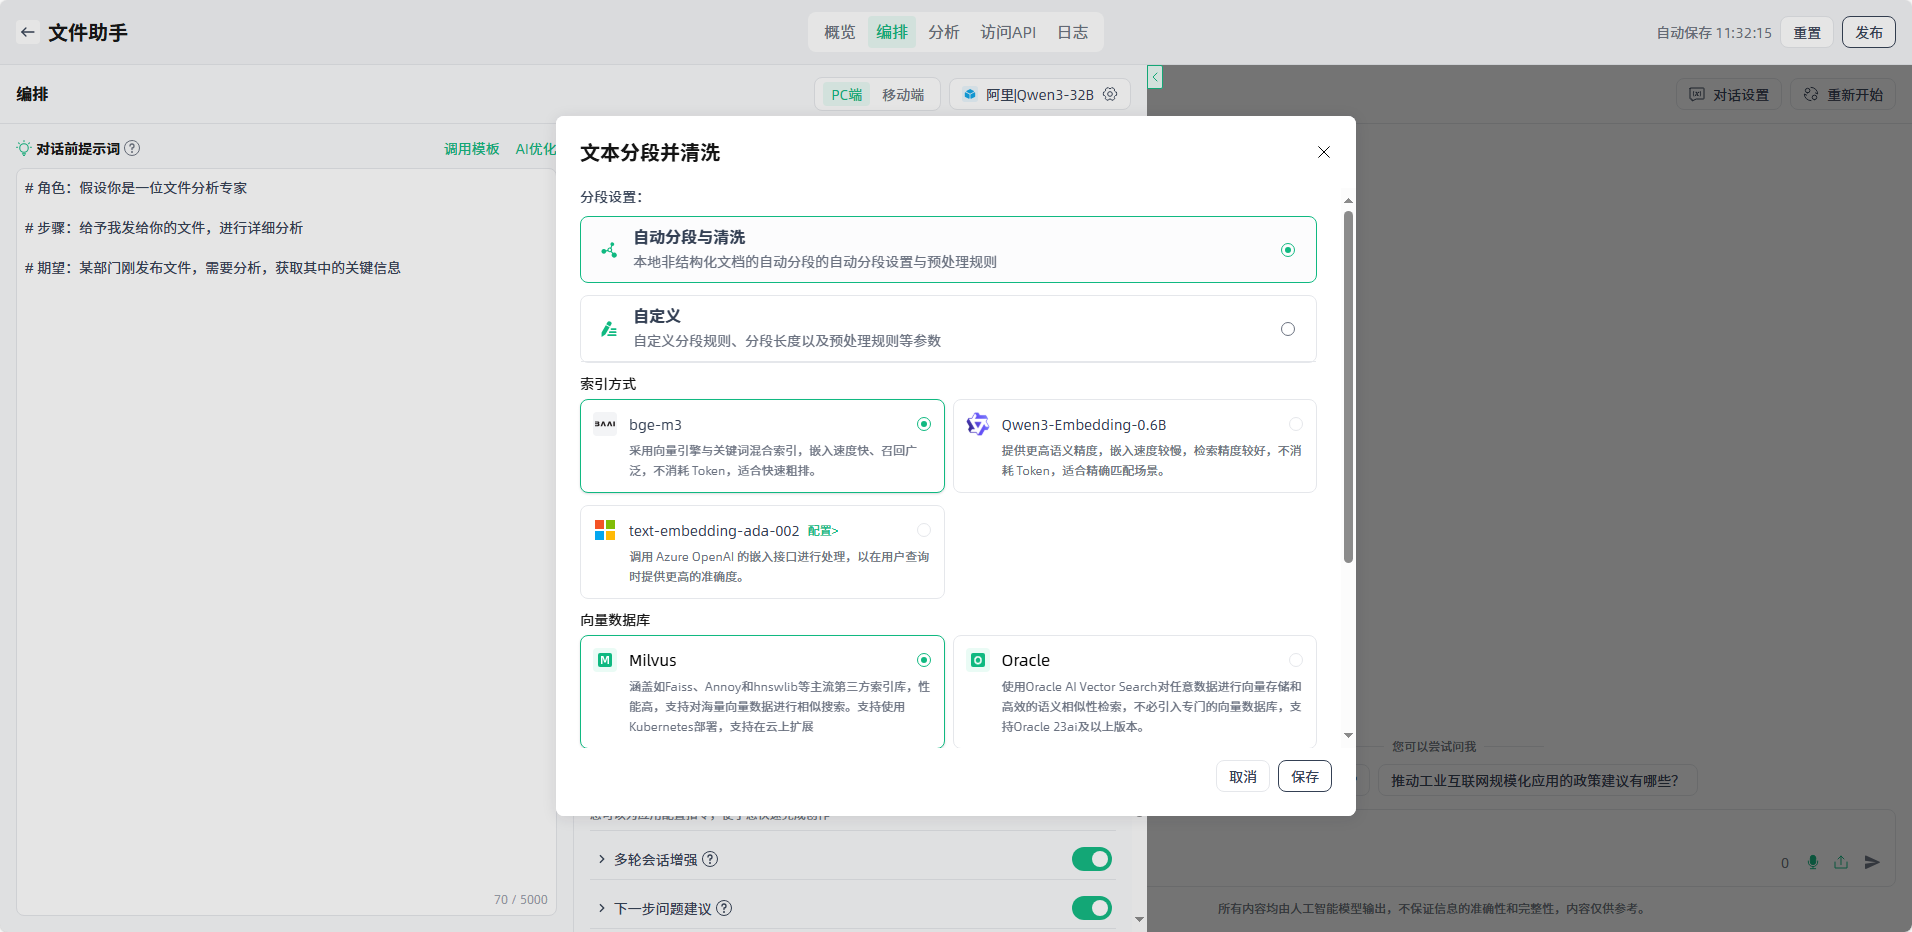Click the send arrow icon in chat
The image size is (1912, 932).
pos(1872,862)
